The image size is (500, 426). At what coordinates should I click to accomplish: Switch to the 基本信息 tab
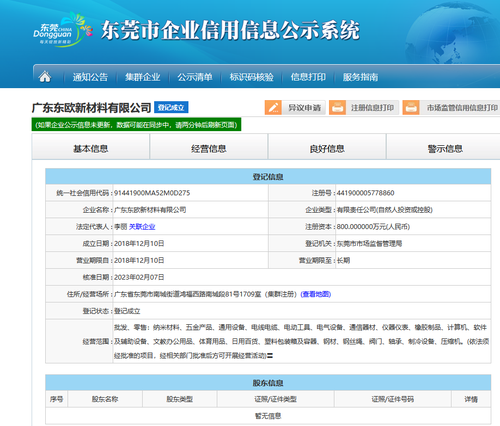point(91,148)
